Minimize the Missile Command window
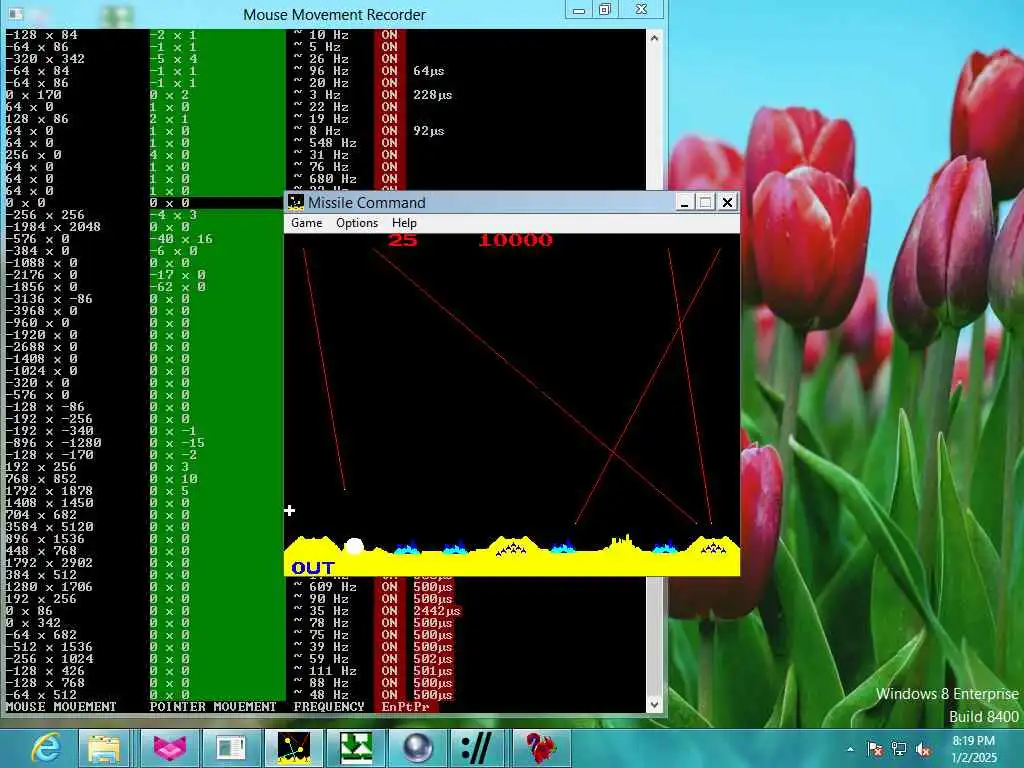1024x768 pixels. click(x=684, y=202)
